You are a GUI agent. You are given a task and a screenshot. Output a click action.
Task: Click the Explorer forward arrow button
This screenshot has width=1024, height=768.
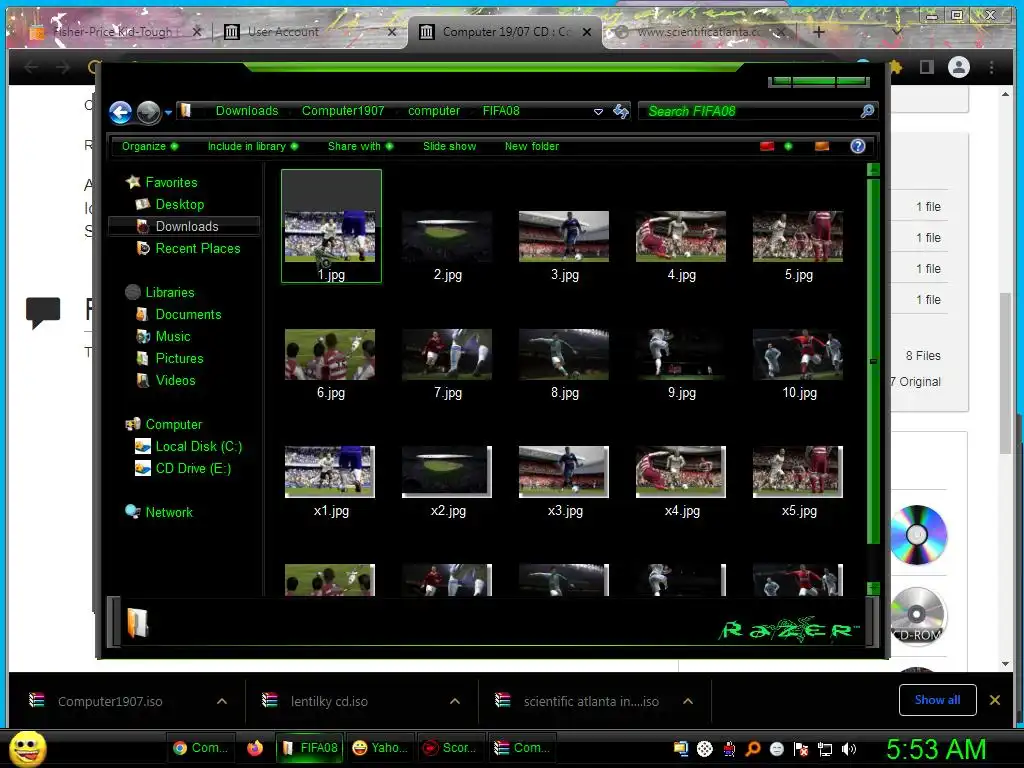pos(149,112)
